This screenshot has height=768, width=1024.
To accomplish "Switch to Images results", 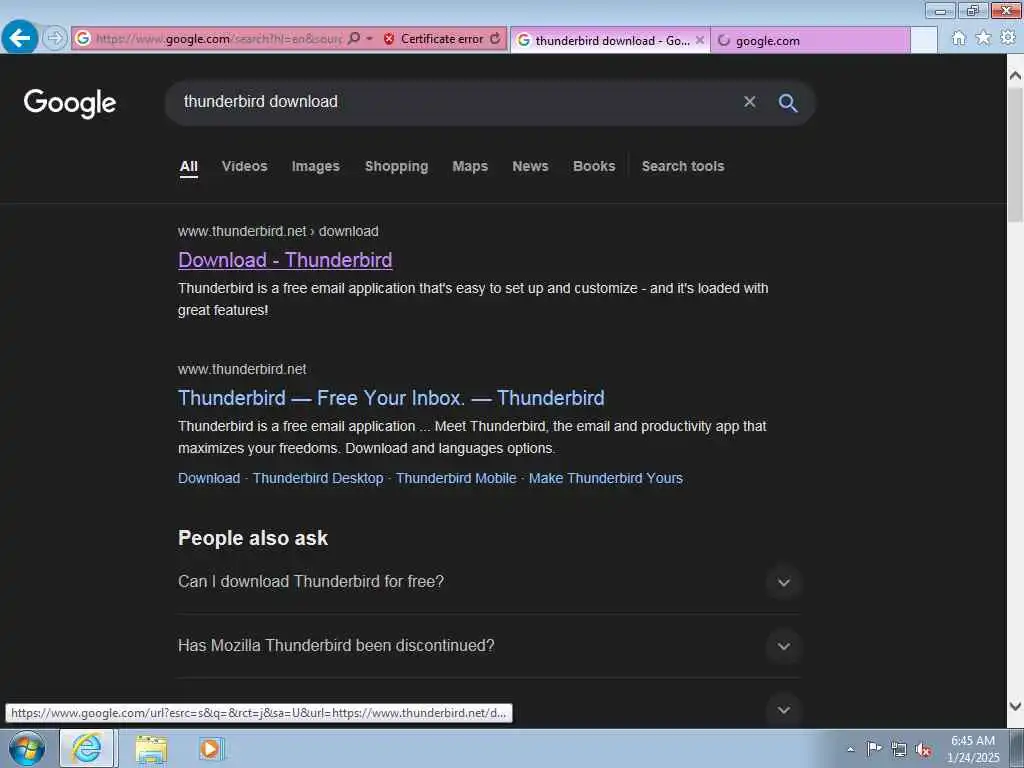I will pyautogui.click(x=315, y=167).
